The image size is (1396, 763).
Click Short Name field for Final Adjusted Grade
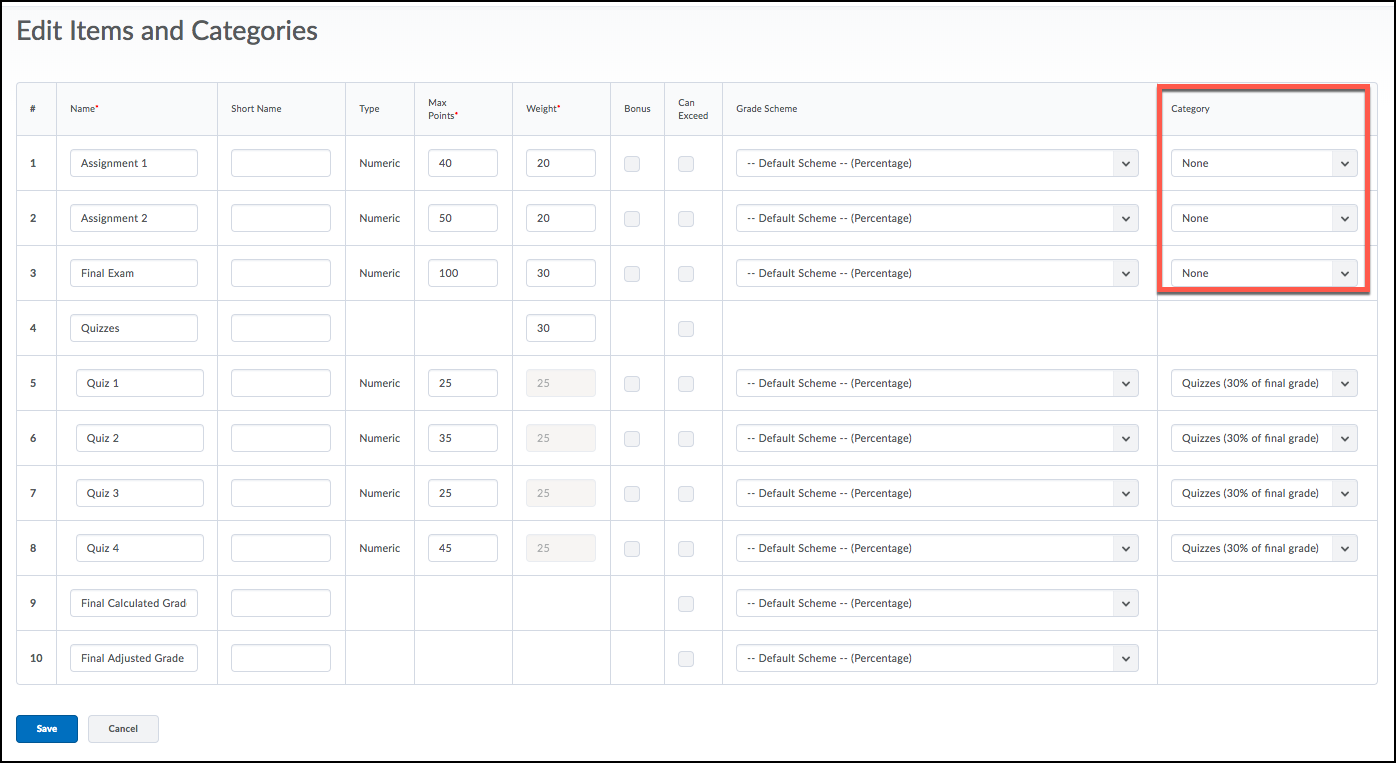point(281,658)
